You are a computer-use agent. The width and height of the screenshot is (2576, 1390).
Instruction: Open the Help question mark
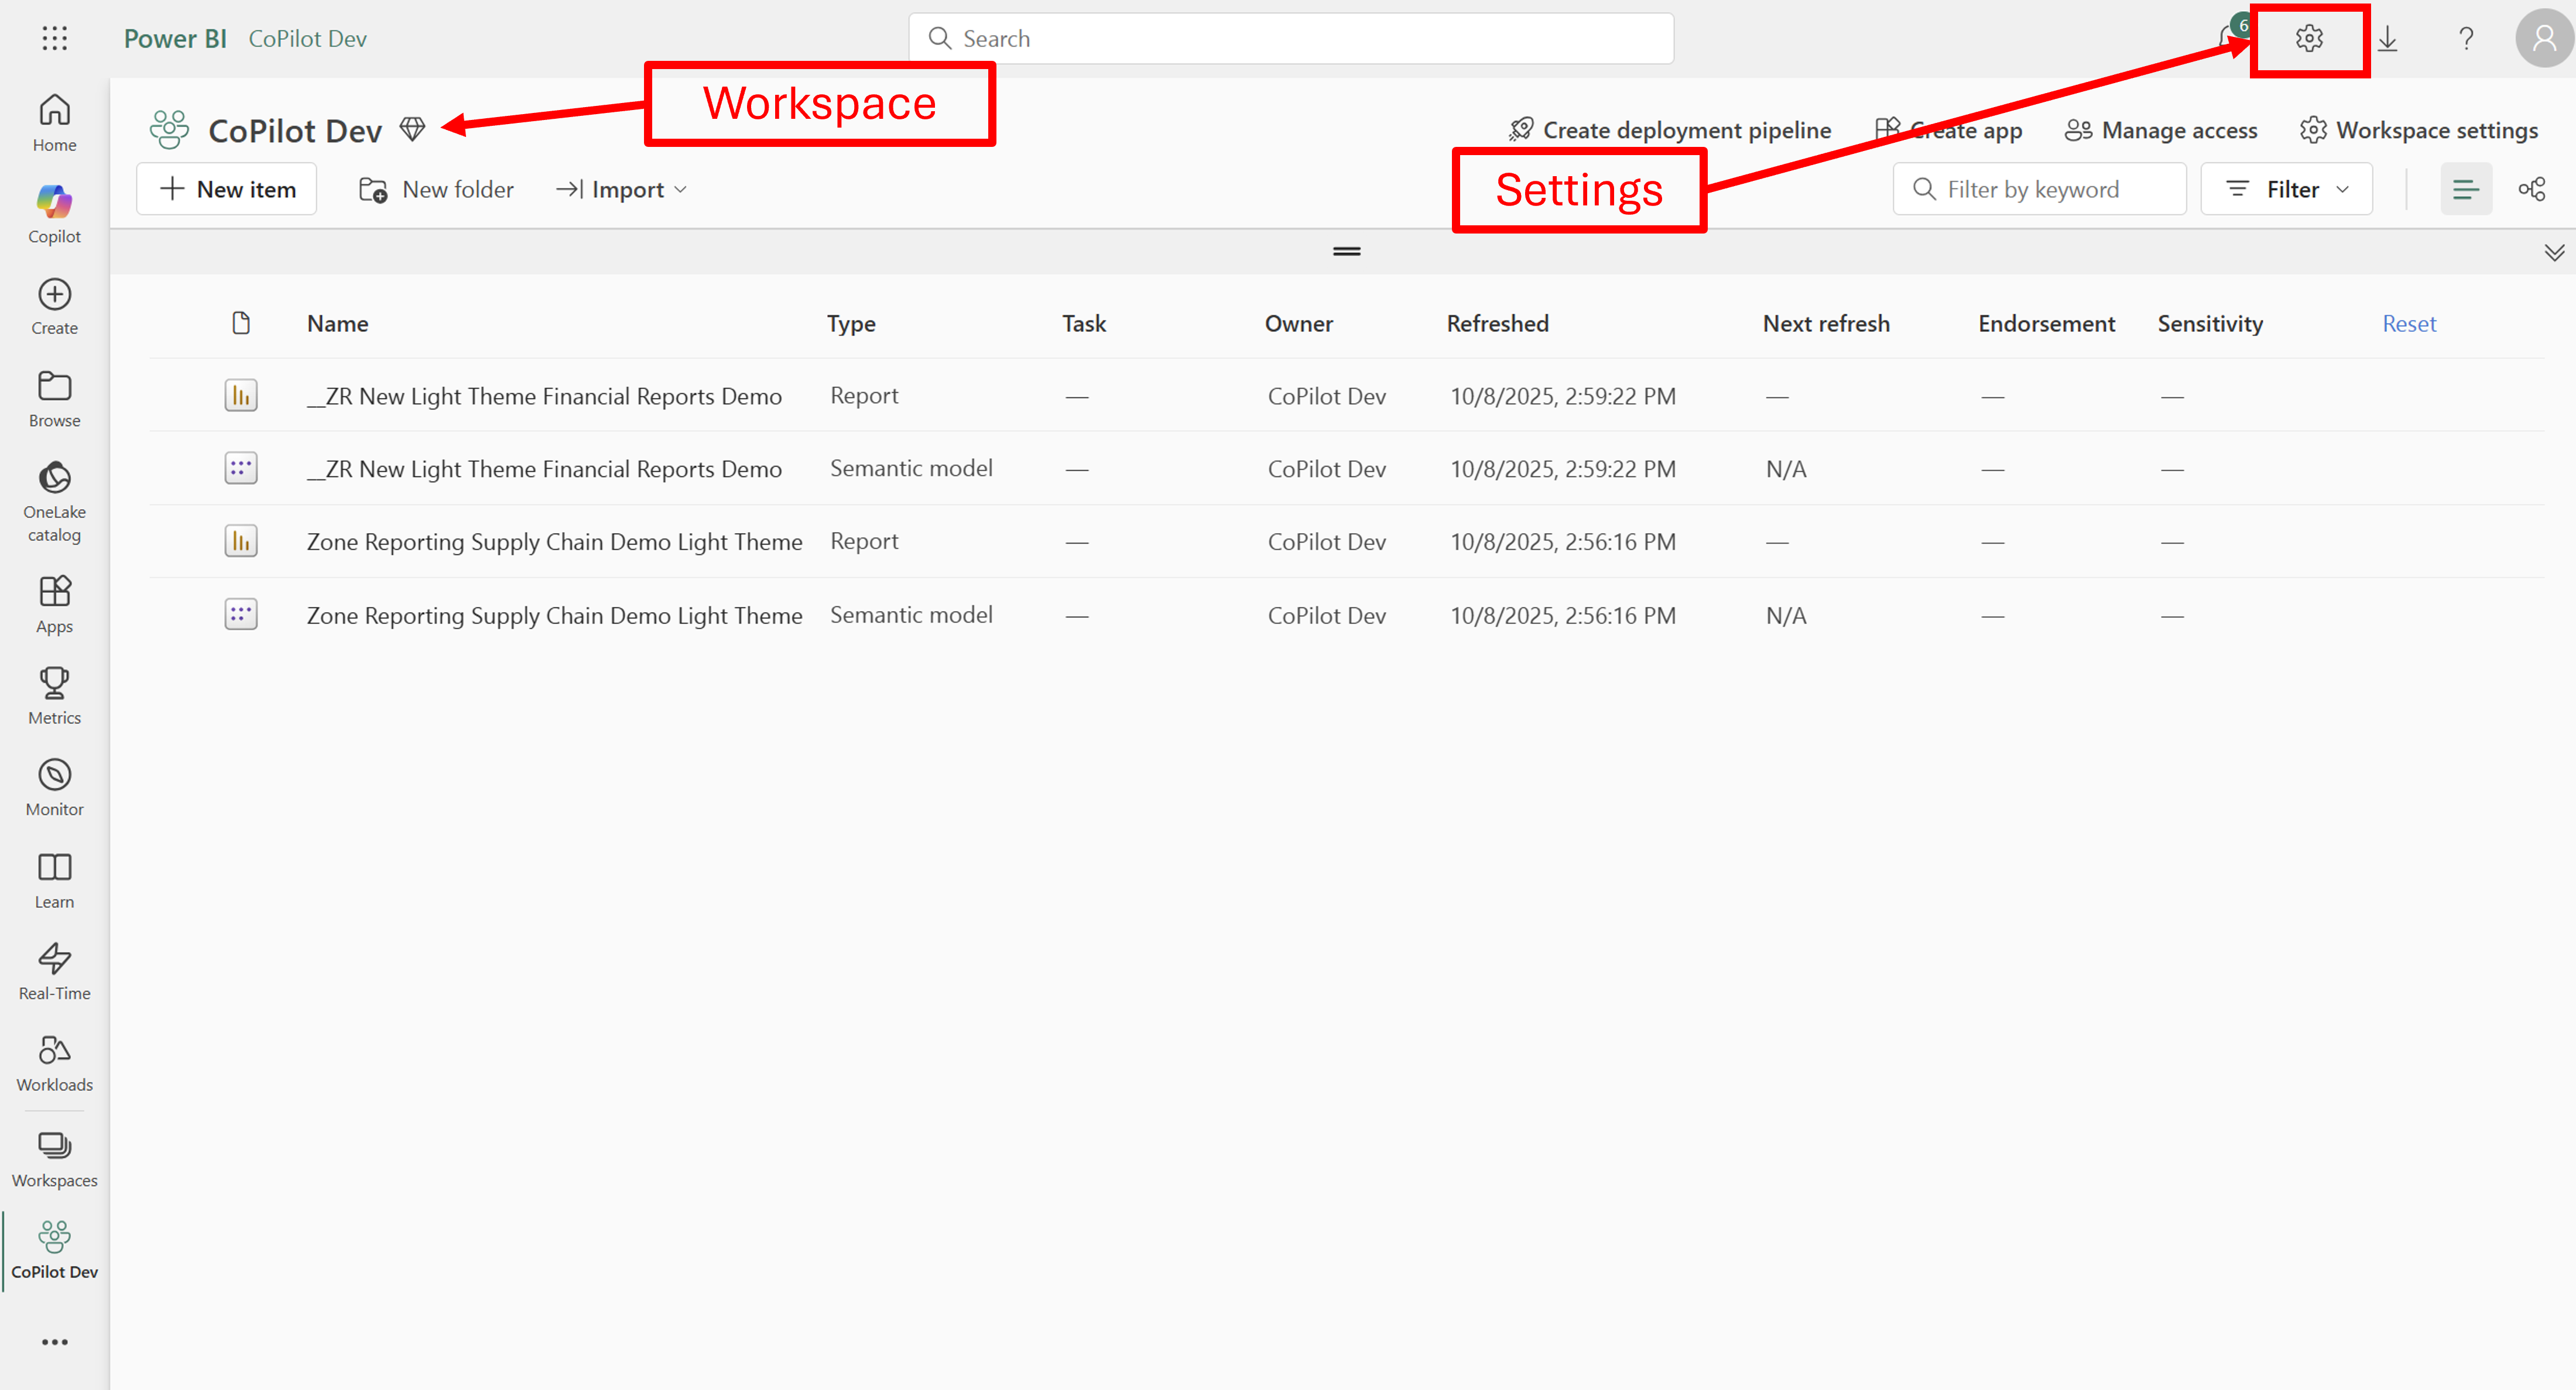coord(2466,38)
